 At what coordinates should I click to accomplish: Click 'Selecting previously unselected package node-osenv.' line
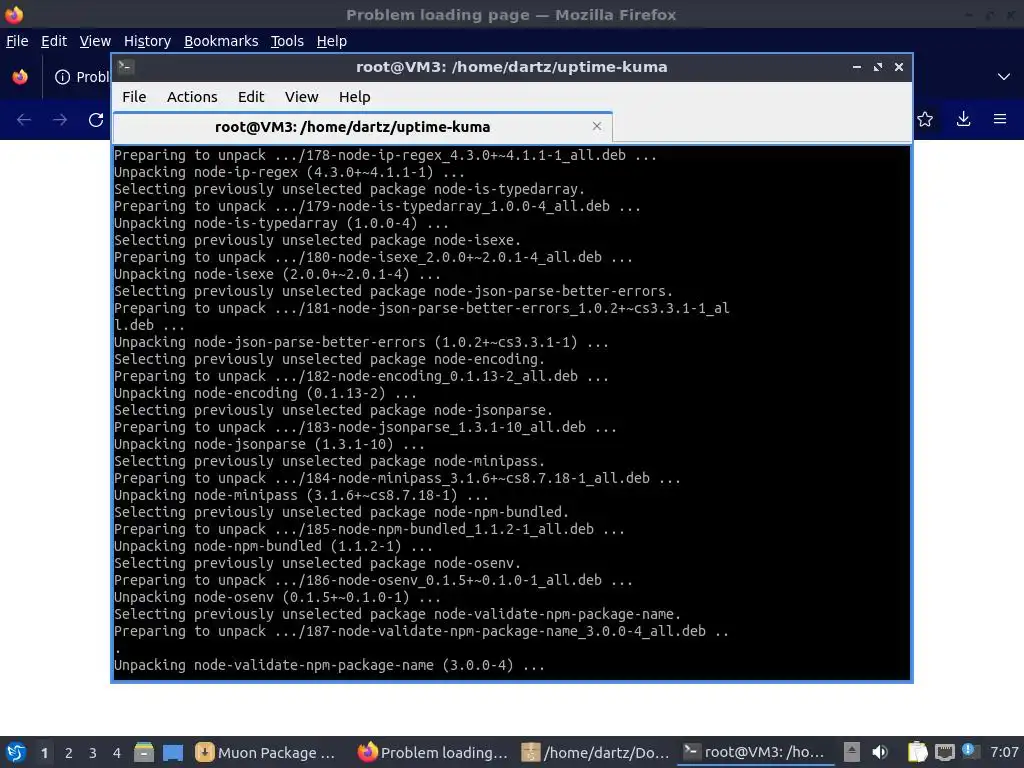pos(317,563)
